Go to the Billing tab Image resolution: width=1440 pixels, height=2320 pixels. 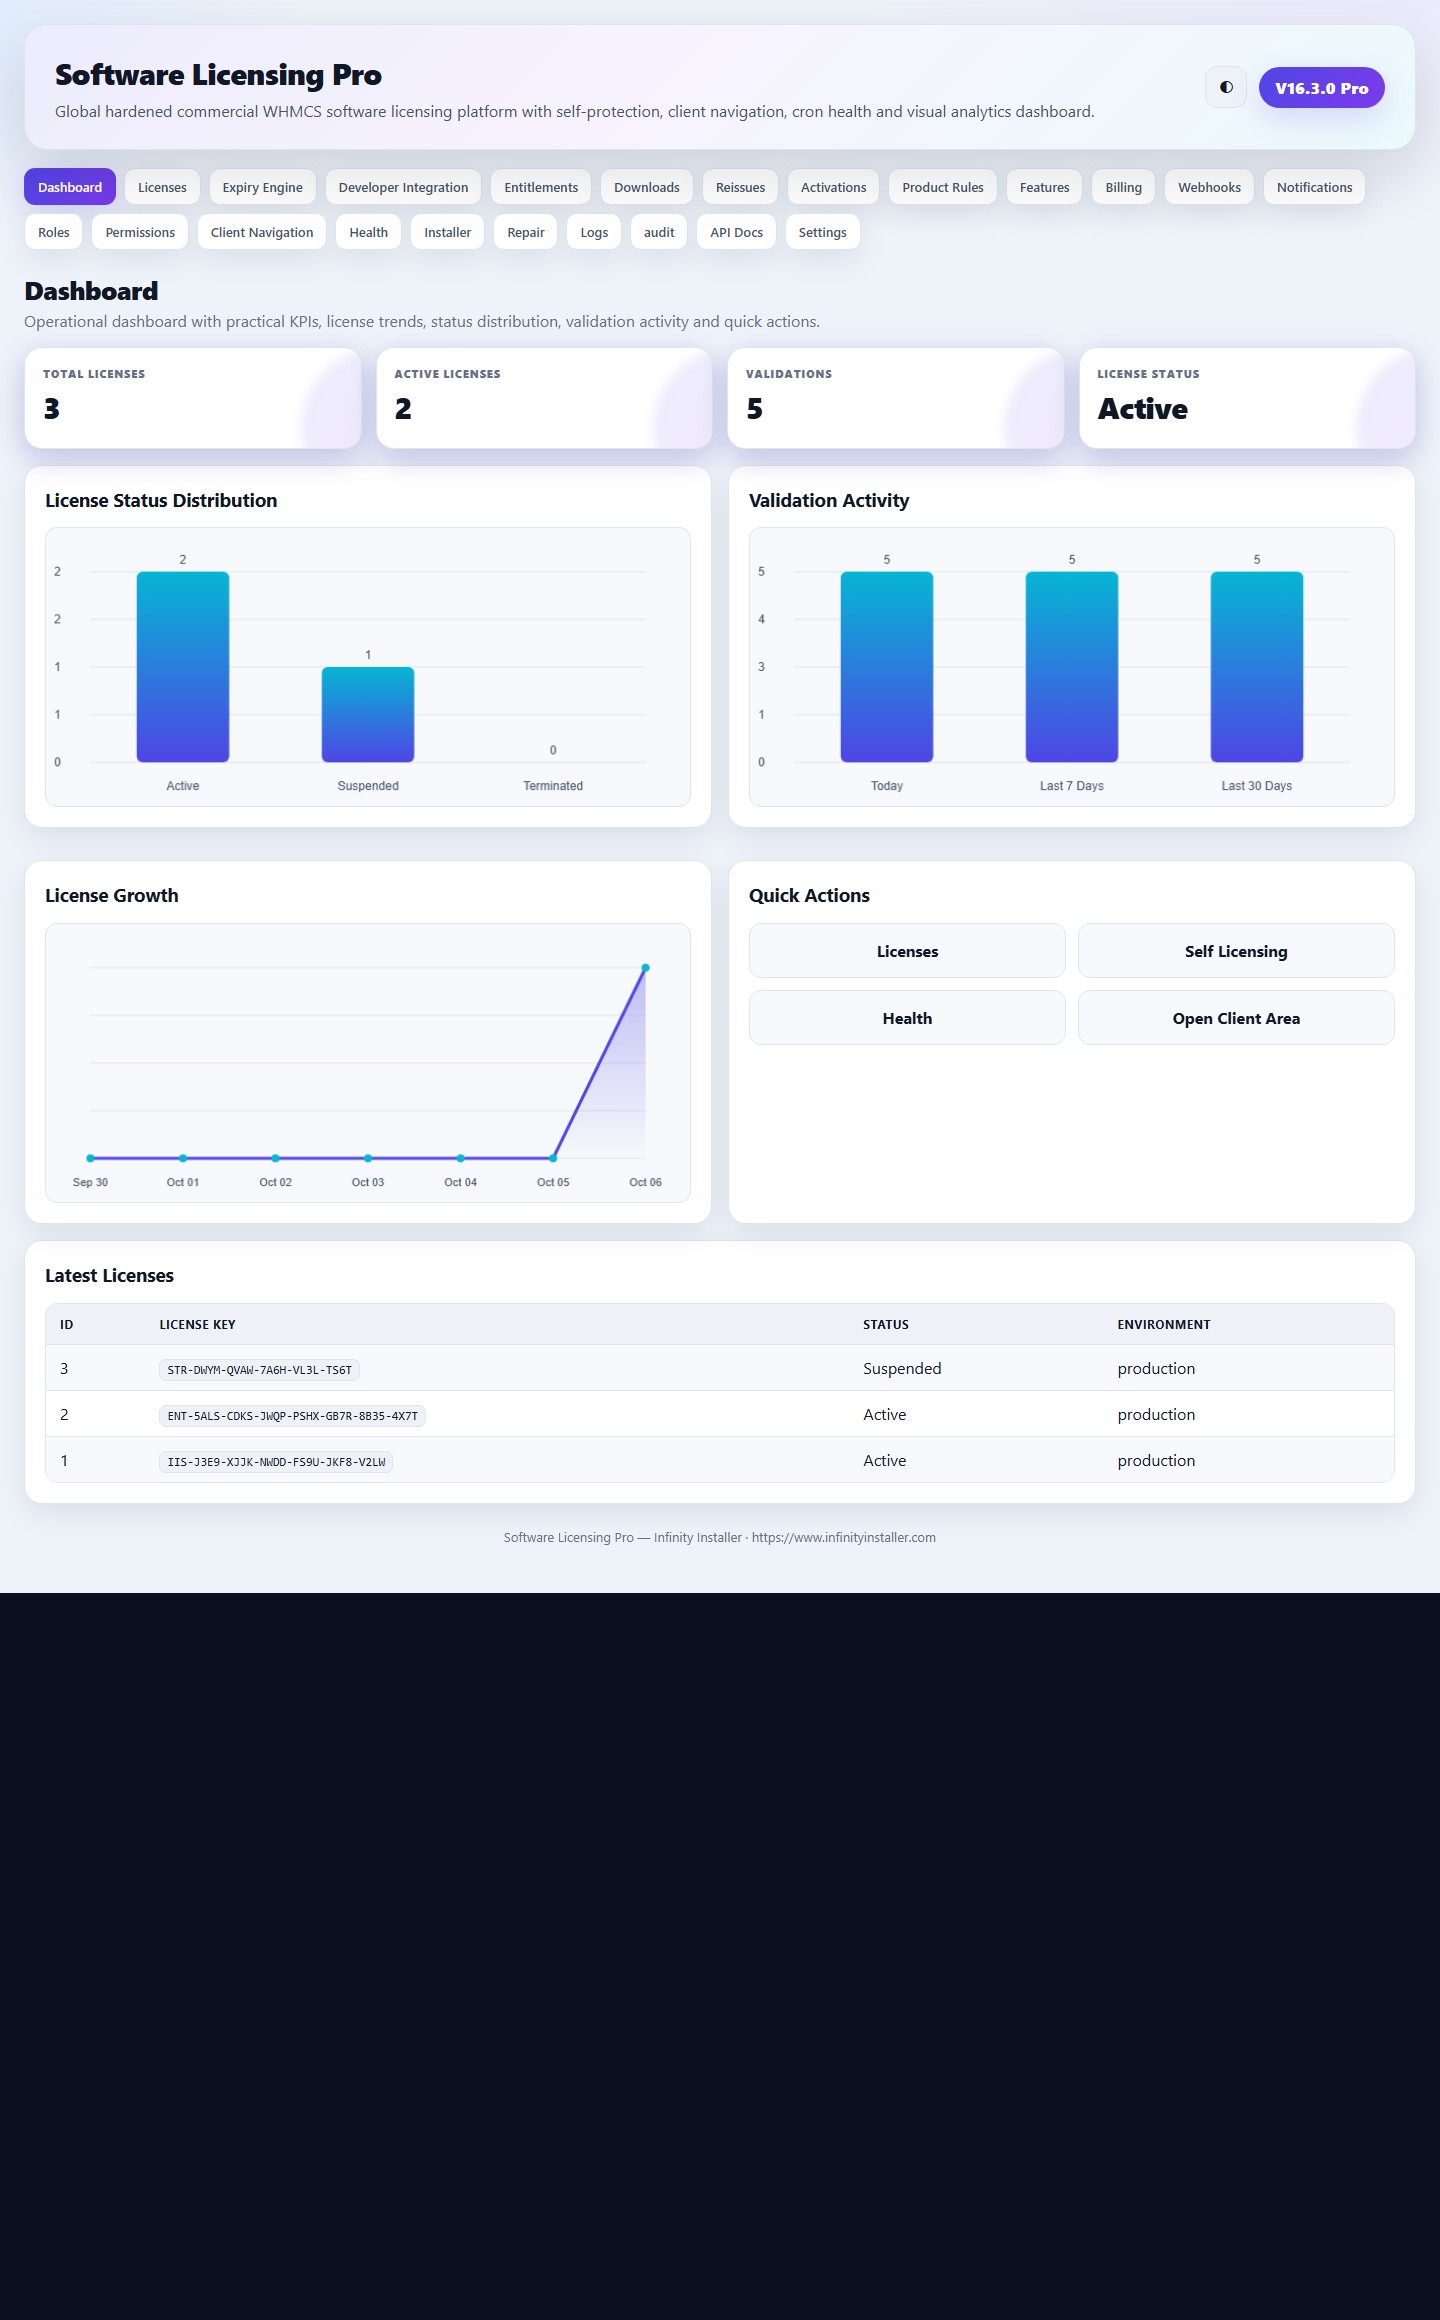(x=1124, y=187)
